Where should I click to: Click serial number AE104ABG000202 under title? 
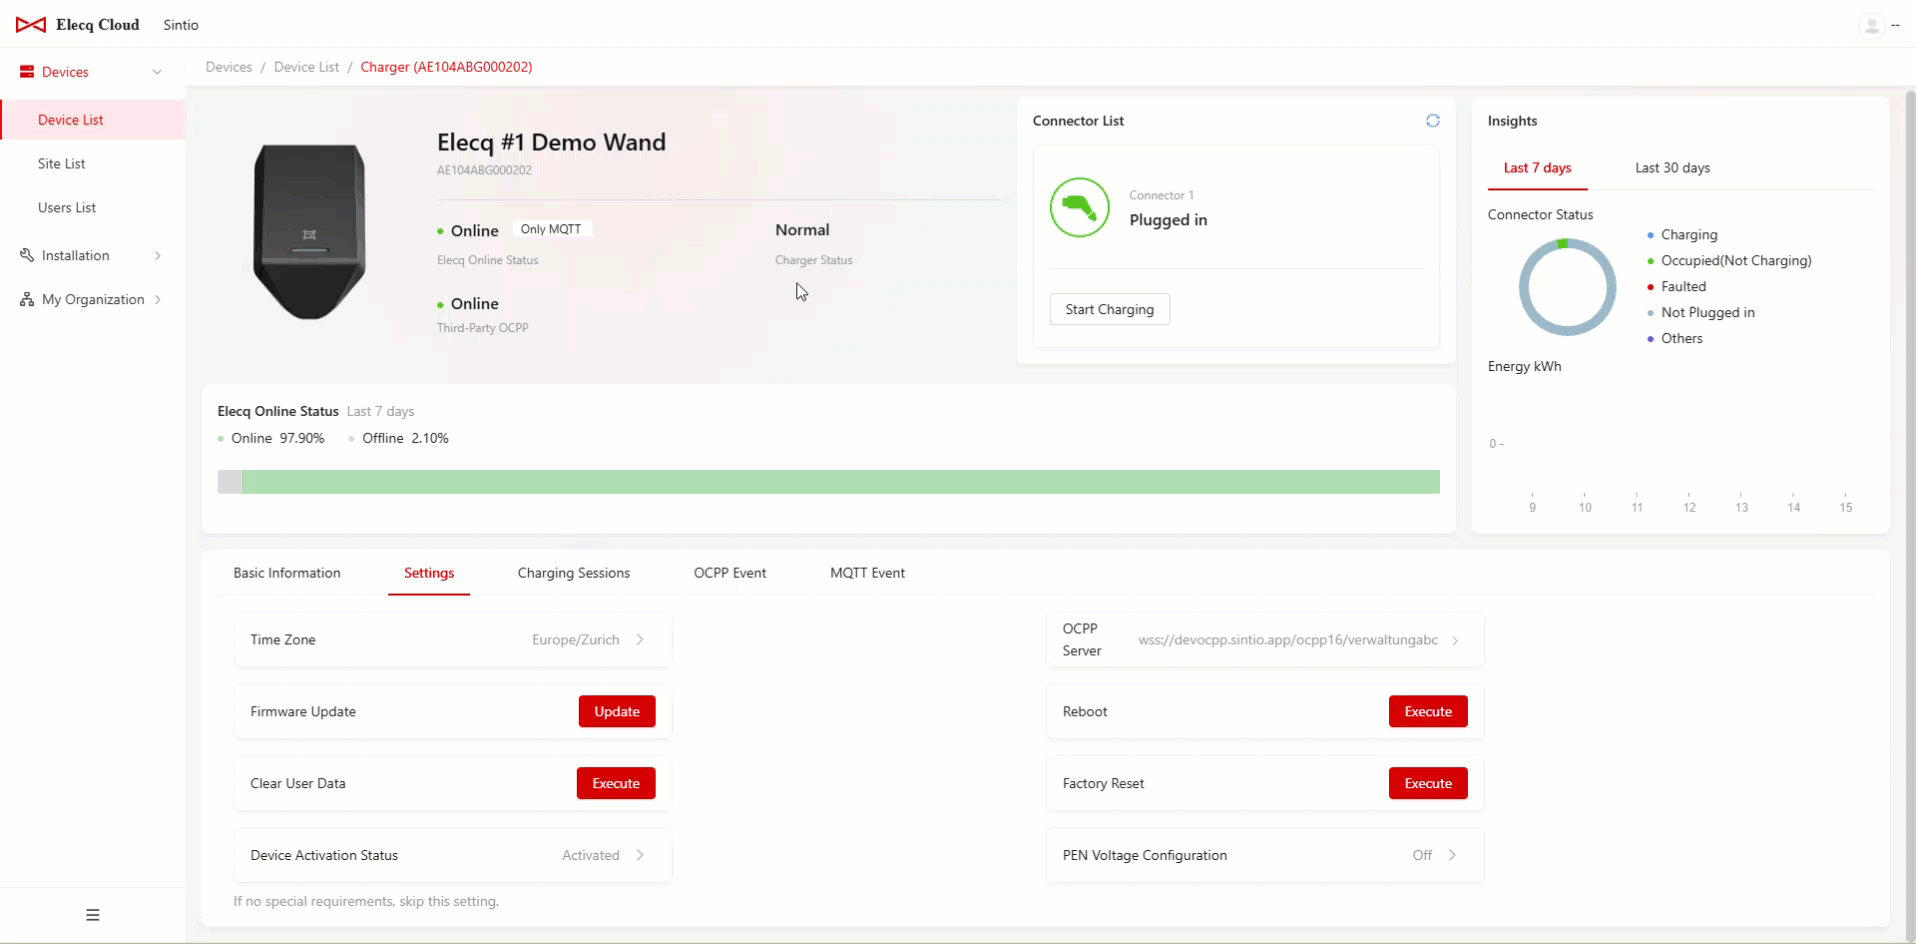point(484,170)
